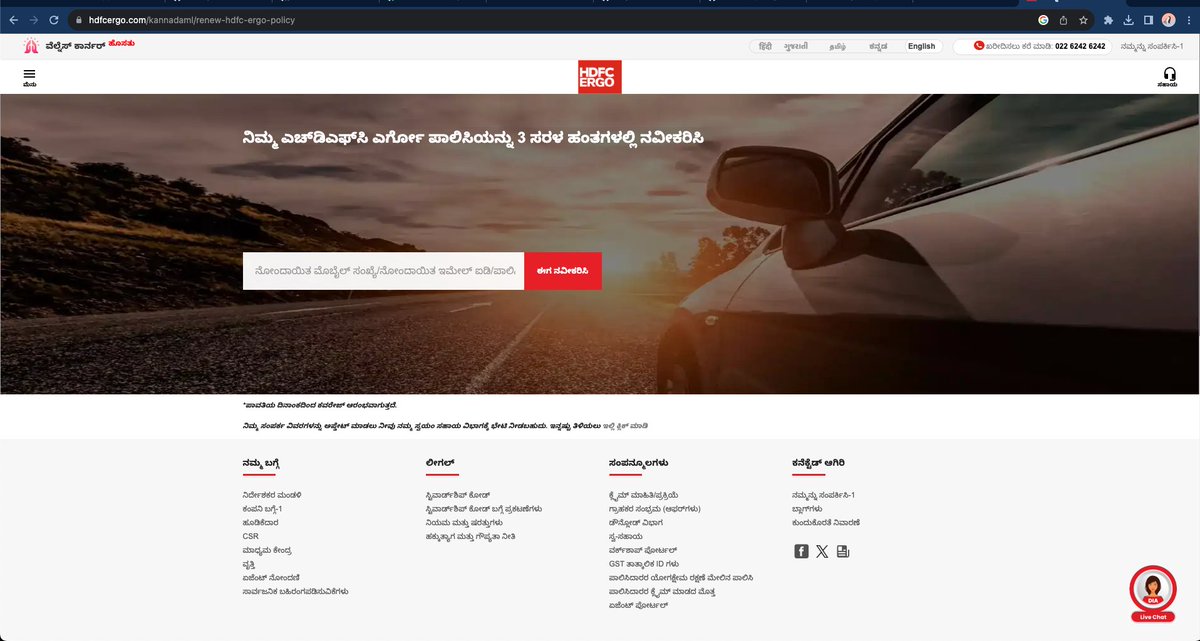This screenshot has height=641, width=1200.
Task: Share this page via share icon
Action: 1063,20
